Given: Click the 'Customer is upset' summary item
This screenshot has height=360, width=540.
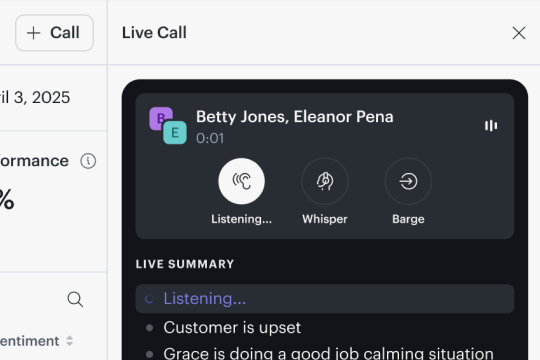Looking at the screenshot, I should [x=232, y=327].
